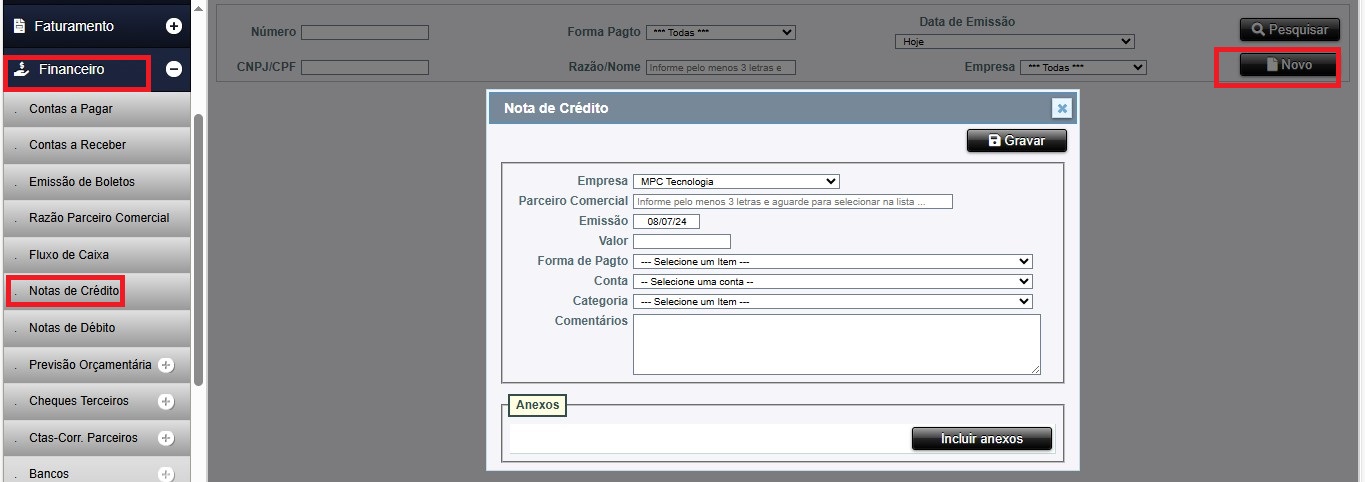Expand Ctas-Corr. Parceiros plus icon
The height and width of the screenshot is (482, 1365).
166,438
